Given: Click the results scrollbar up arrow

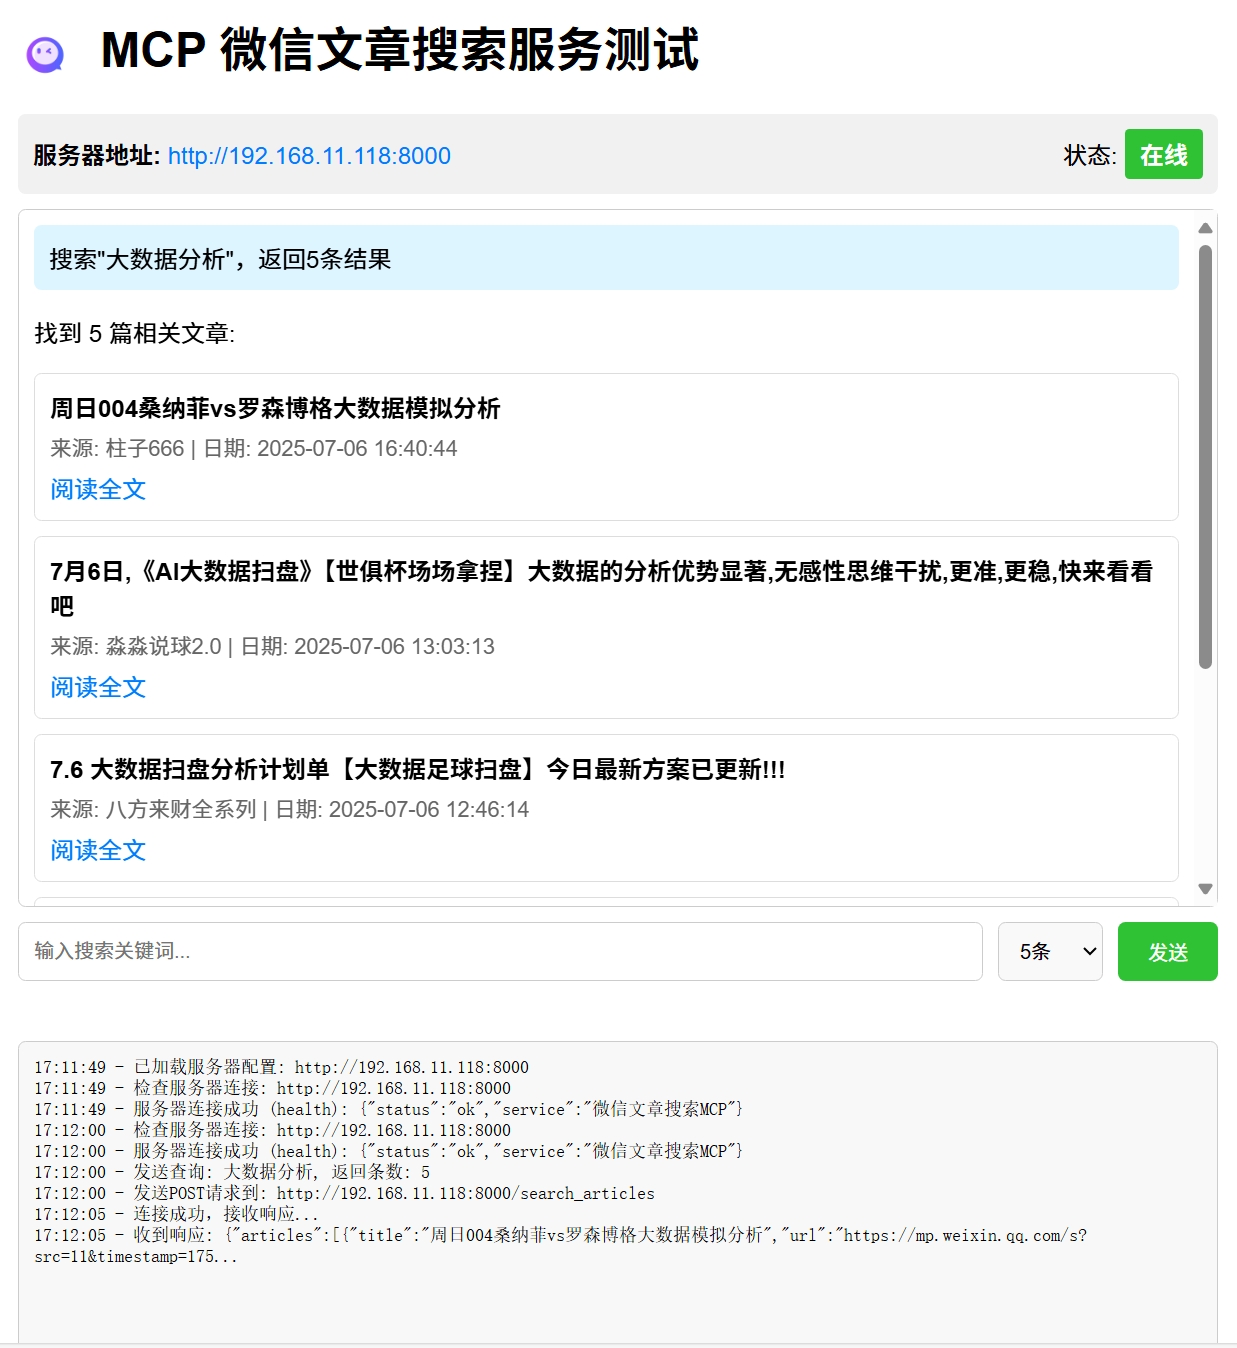Looking at the screenshot, I should tap(1205, 228).
